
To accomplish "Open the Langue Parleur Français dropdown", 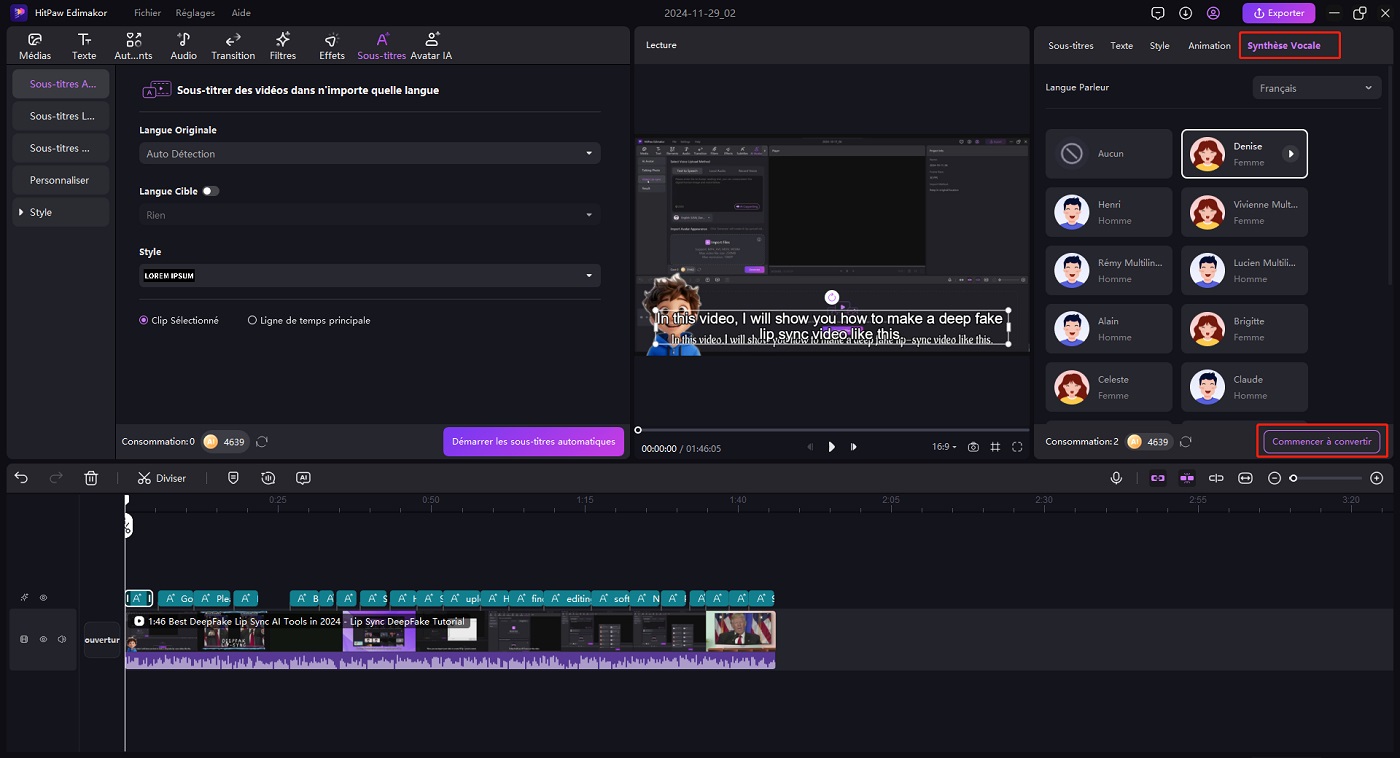I will [1316, 88].
